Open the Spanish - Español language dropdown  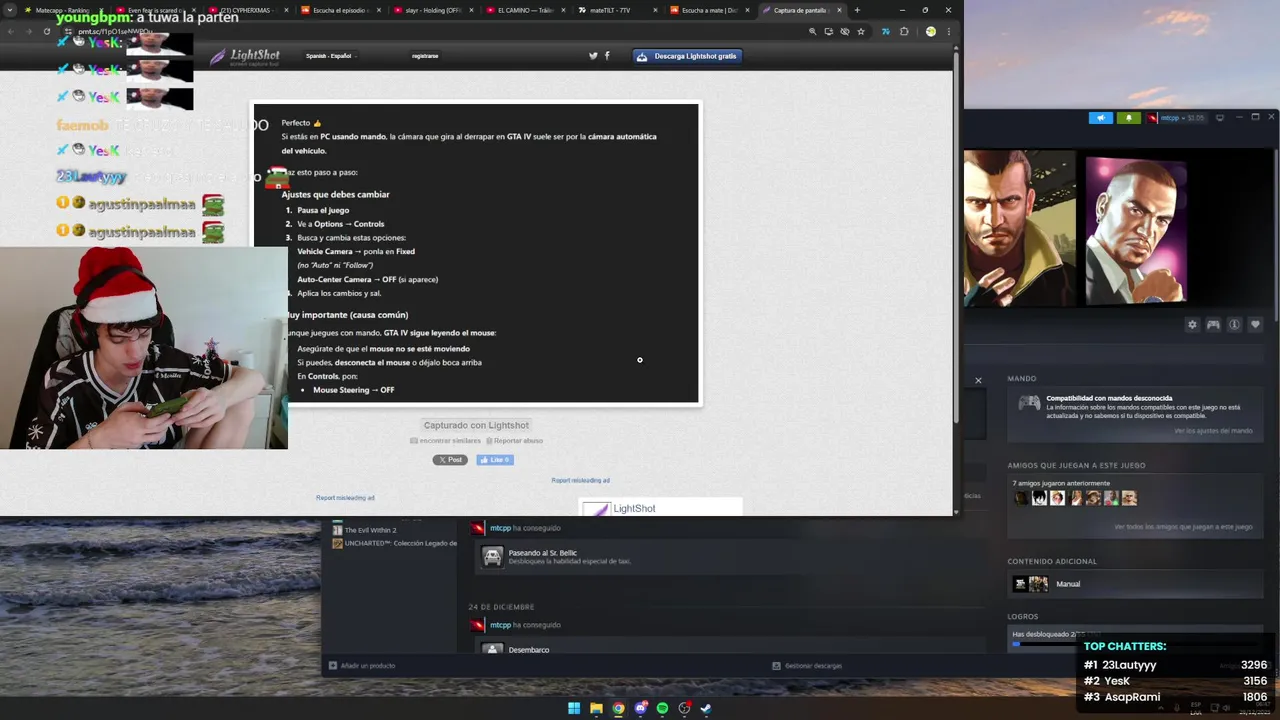pyautogui.click(x=330, y=56)
